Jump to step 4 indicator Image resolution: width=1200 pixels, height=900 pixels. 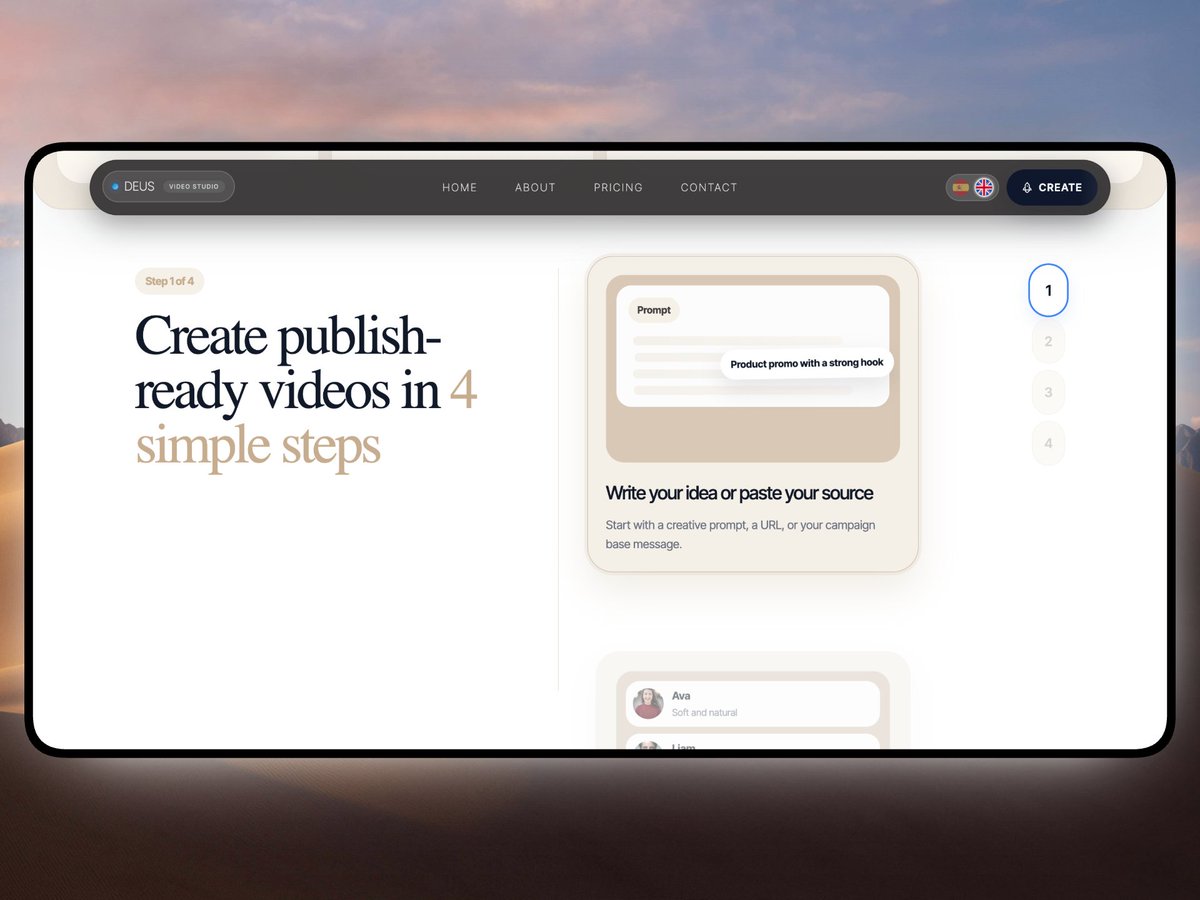[1048, 443]
